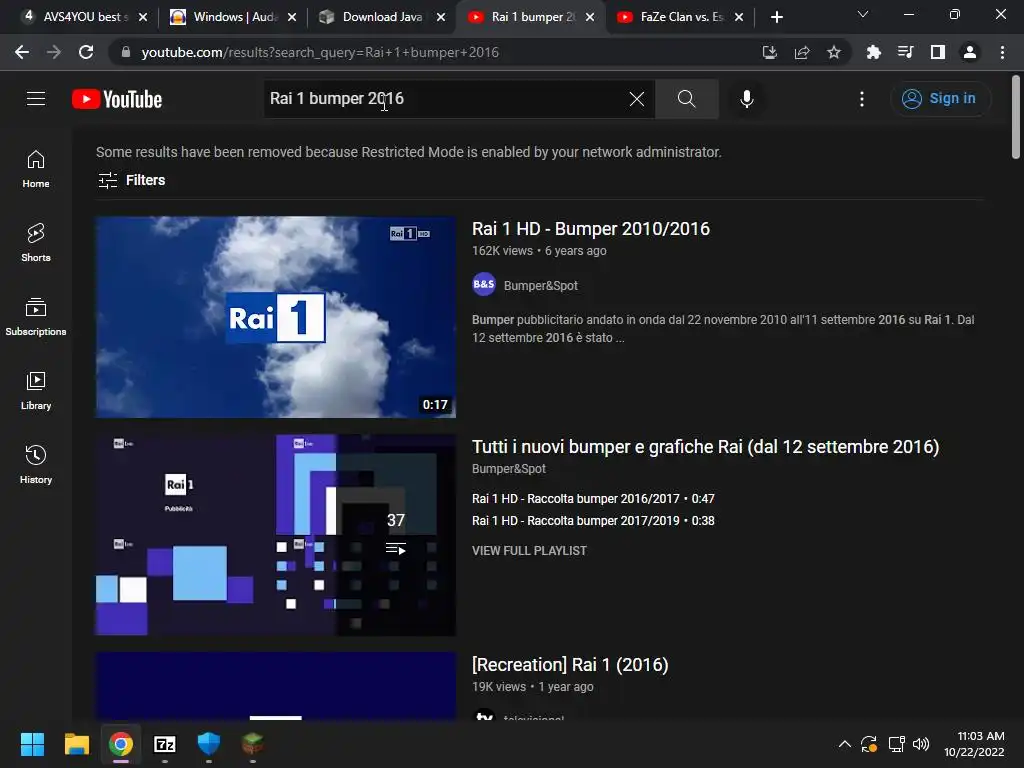Viewport: 1024px width, 768px height.
Task: Open Chrome three-dot menu
Action: (1002, 52)
